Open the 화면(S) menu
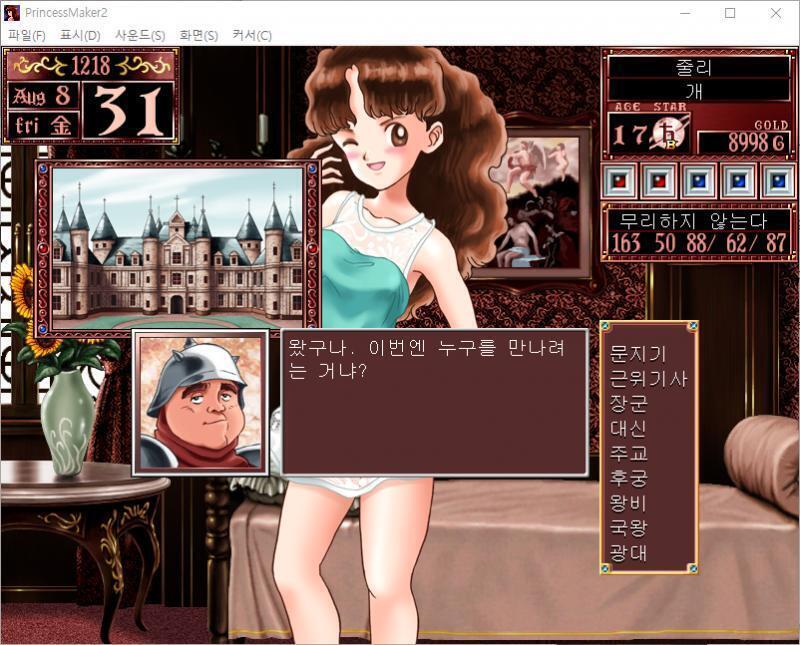The height and width of the screenshot is (645, 800). pos(198,35)
